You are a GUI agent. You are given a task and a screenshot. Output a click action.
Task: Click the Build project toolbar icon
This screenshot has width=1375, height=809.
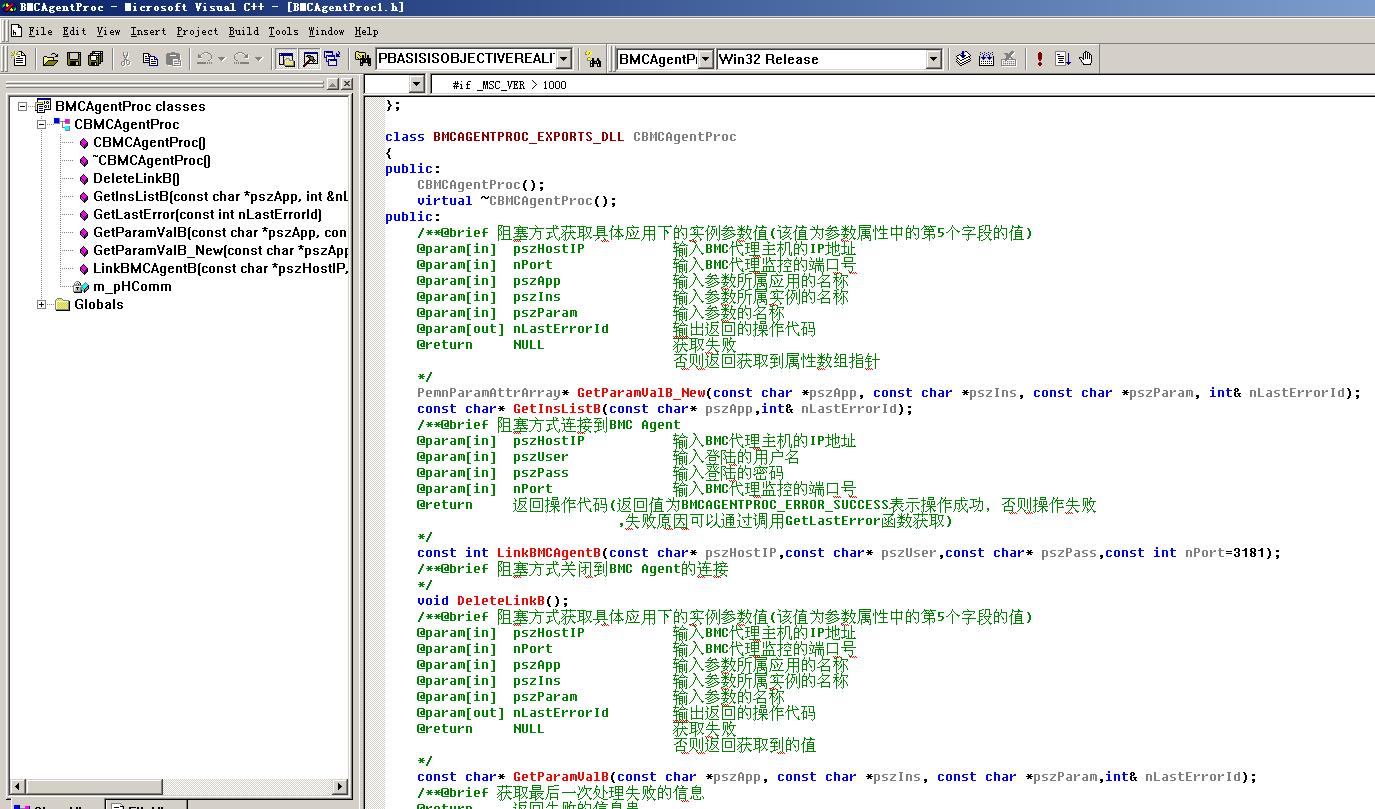tap(986, 59)
